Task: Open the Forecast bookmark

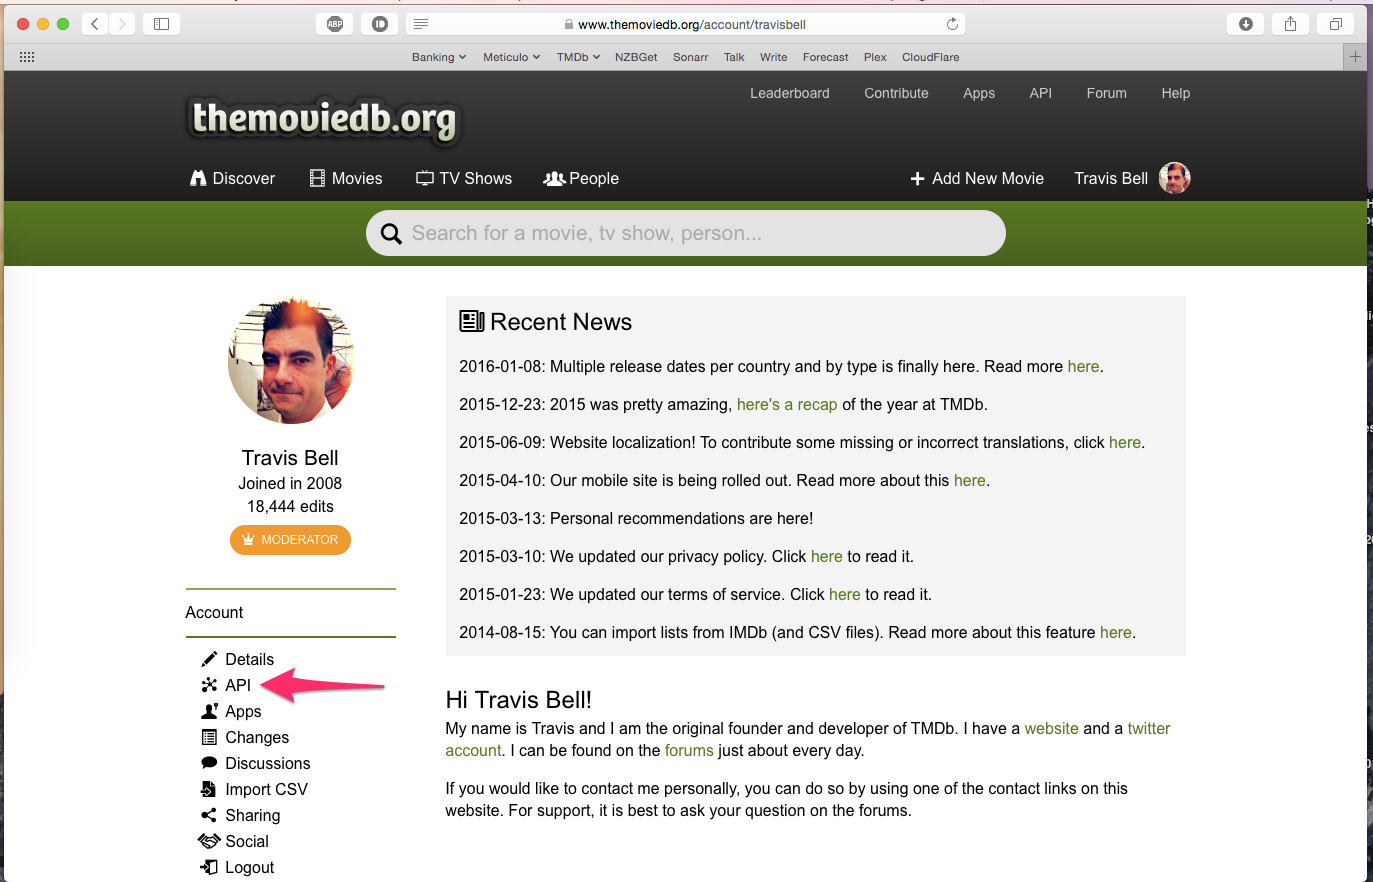Action: click(x=826, y=57)
